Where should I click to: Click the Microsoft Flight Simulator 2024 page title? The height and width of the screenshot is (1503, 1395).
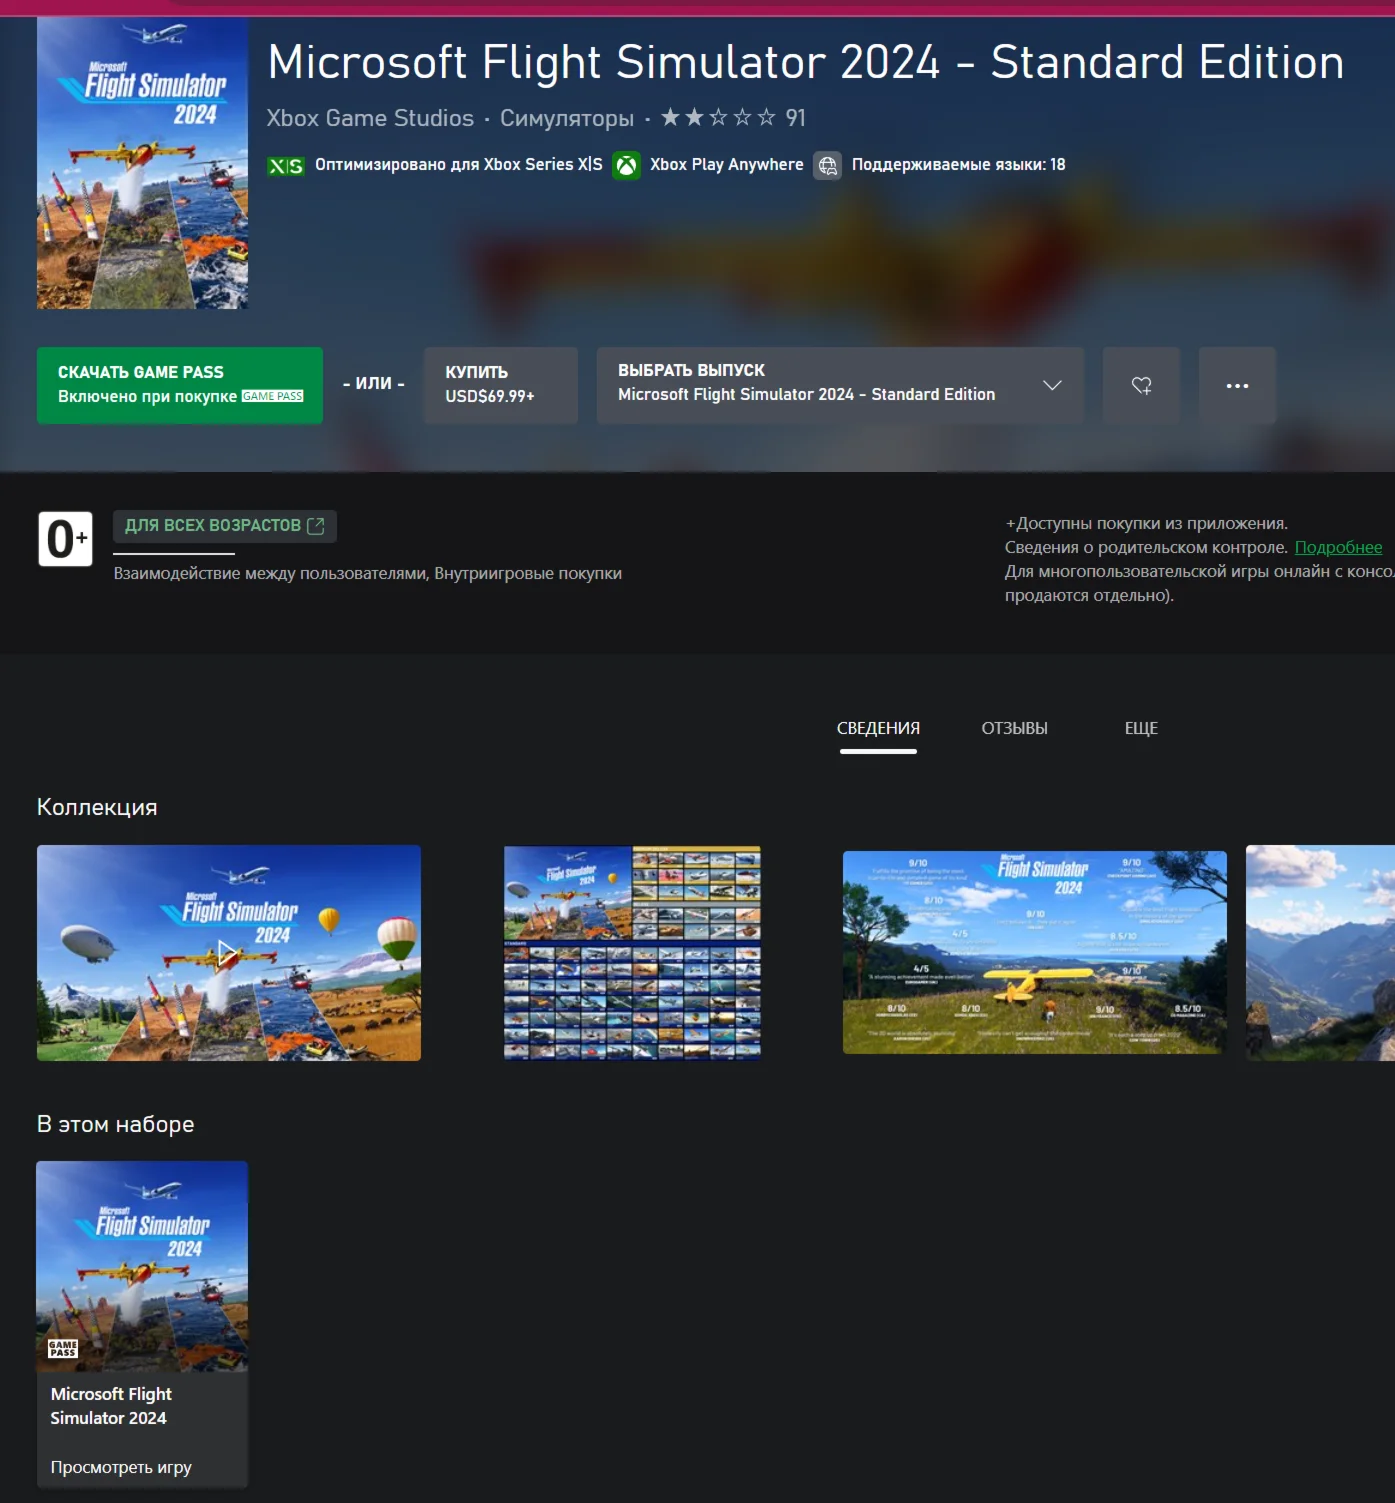click(x=806, y=62)
